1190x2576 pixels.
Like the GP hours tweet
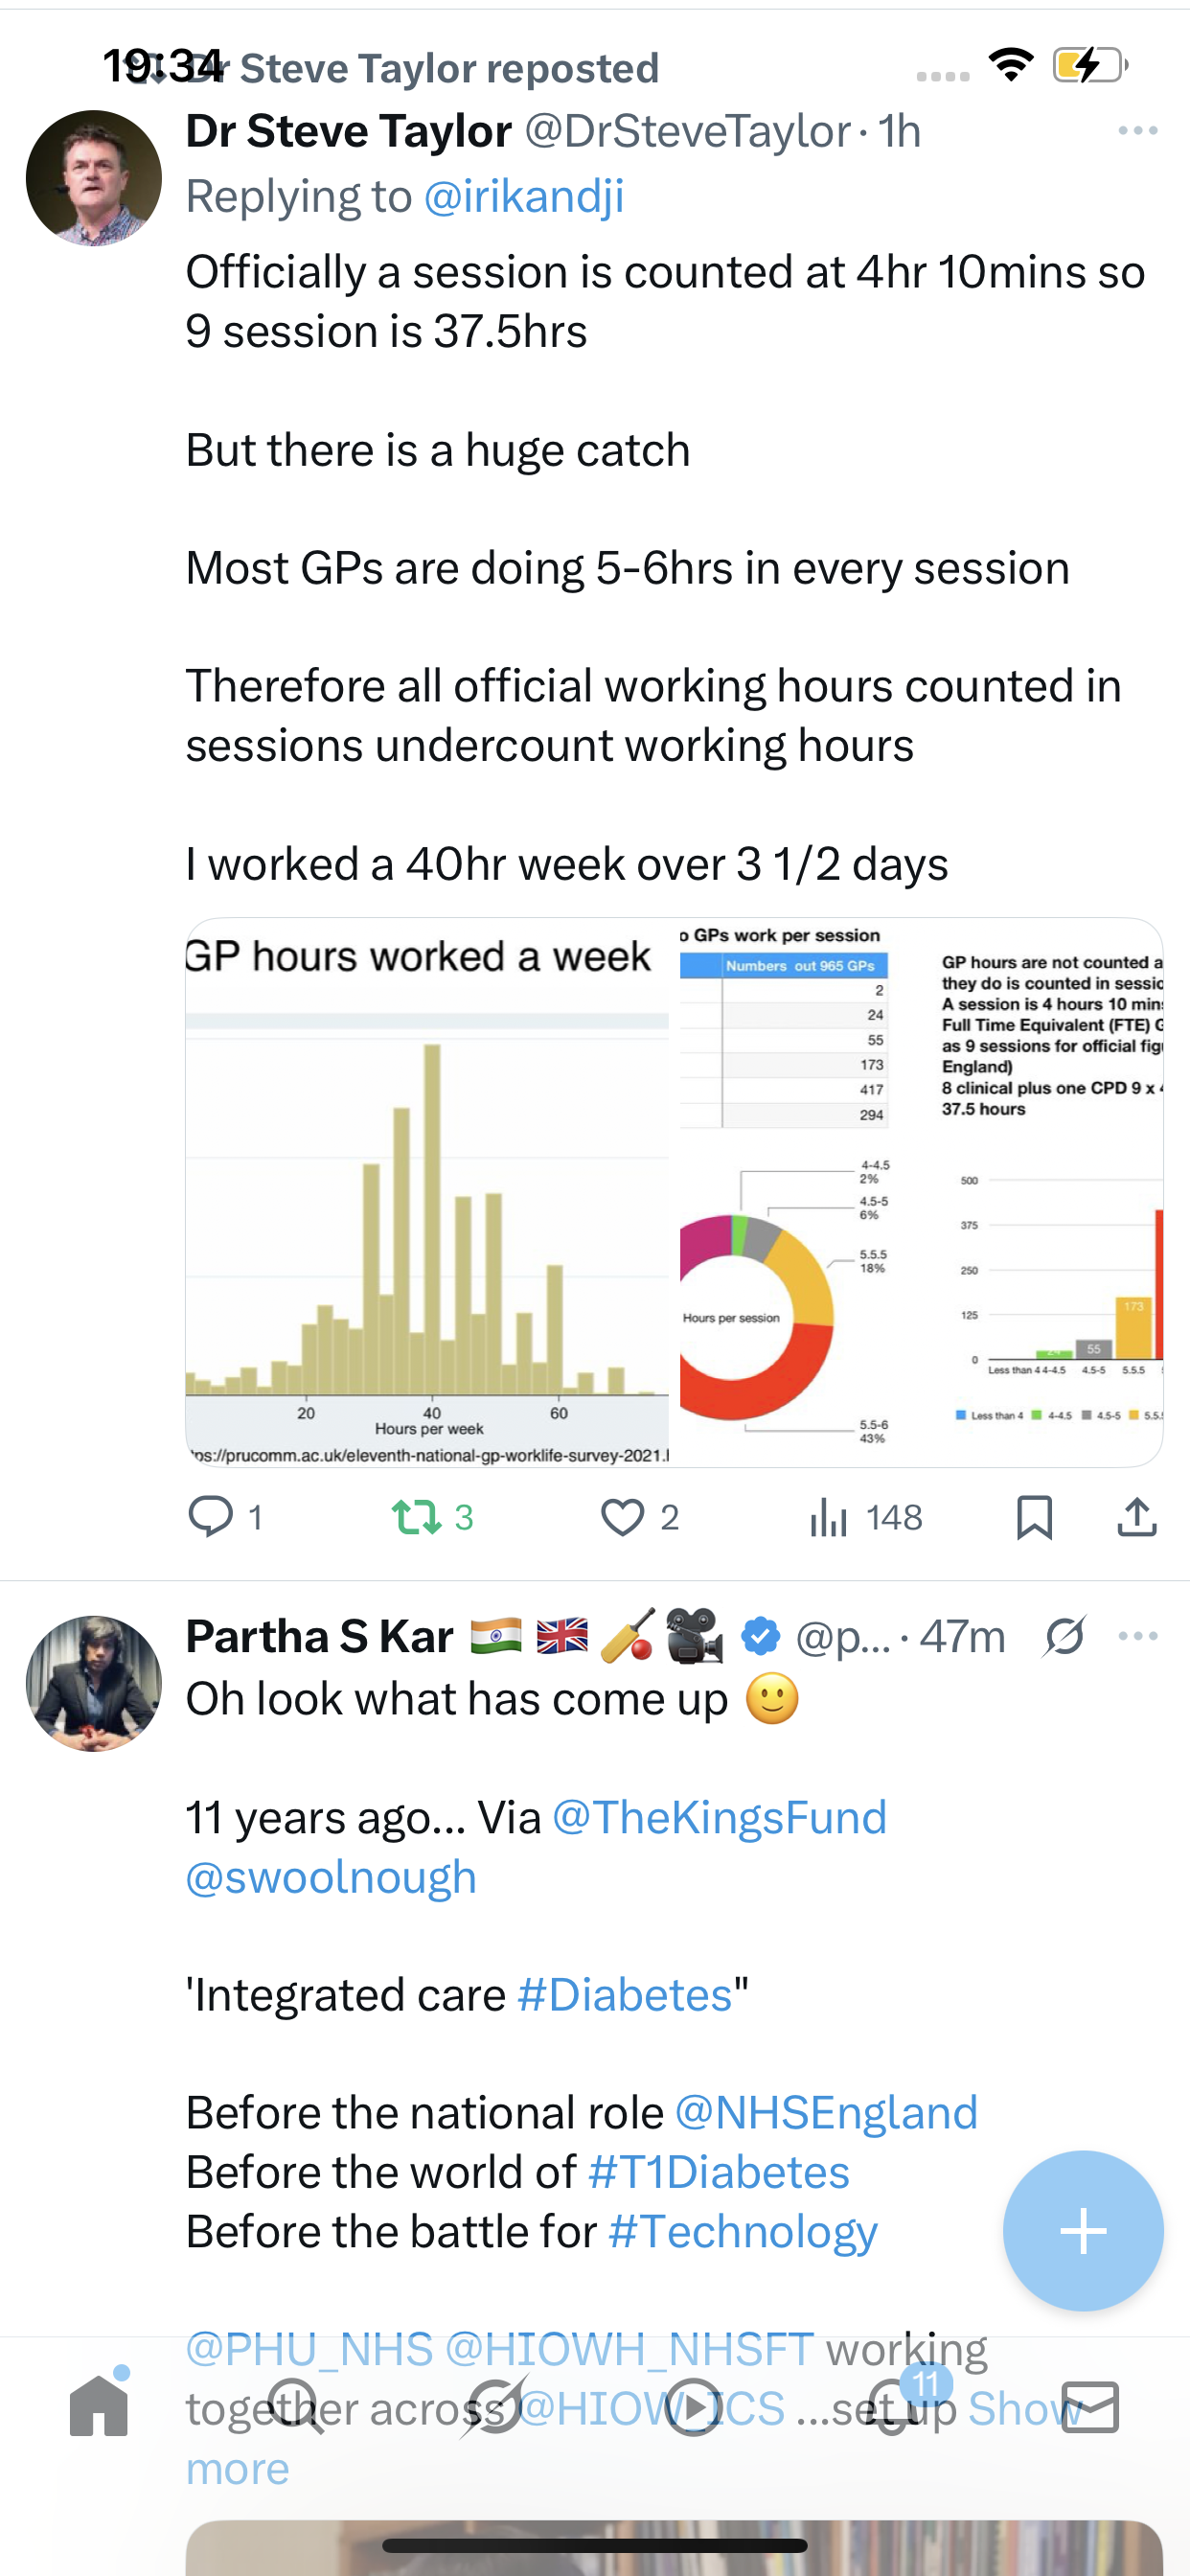640,1517
